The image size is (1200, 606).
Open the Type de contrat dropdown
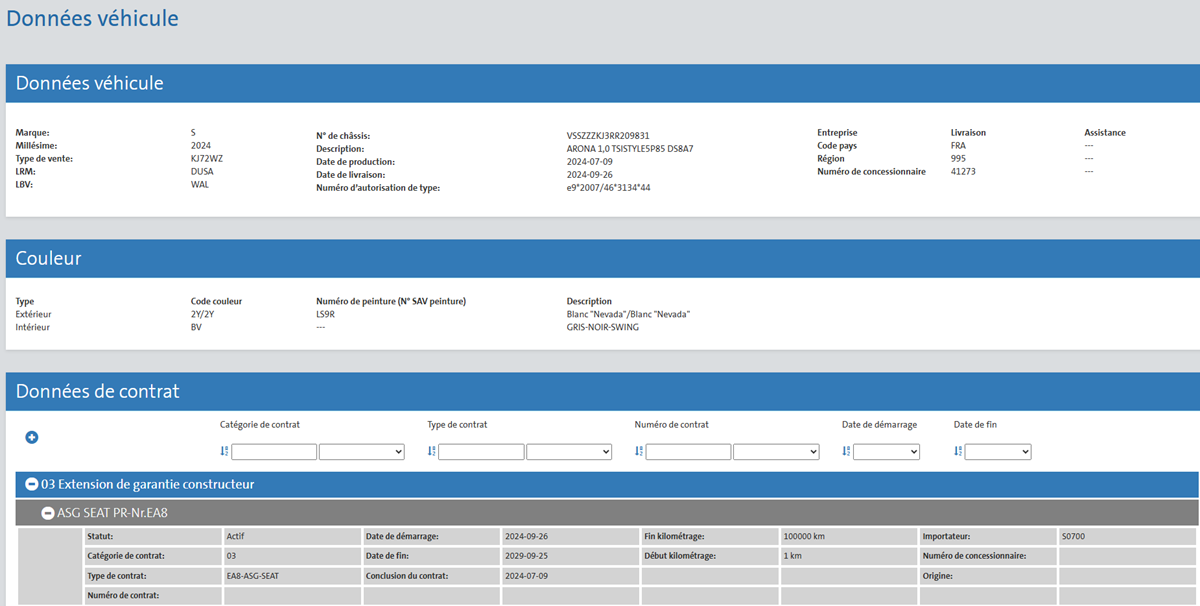tap(568, 452)
